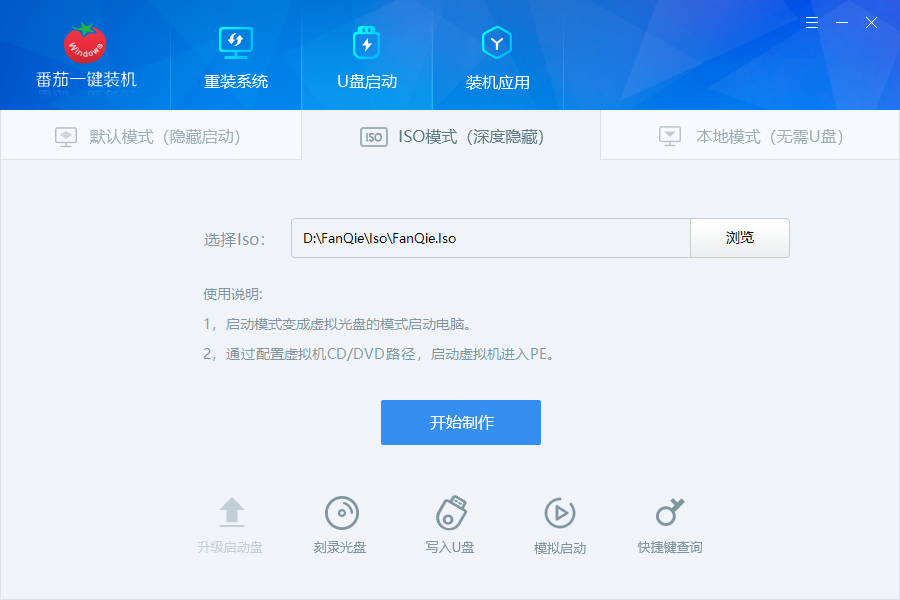Click the 番茄一键装机 title text
Viewport: 900px width, 600px height.
[86, 80]
